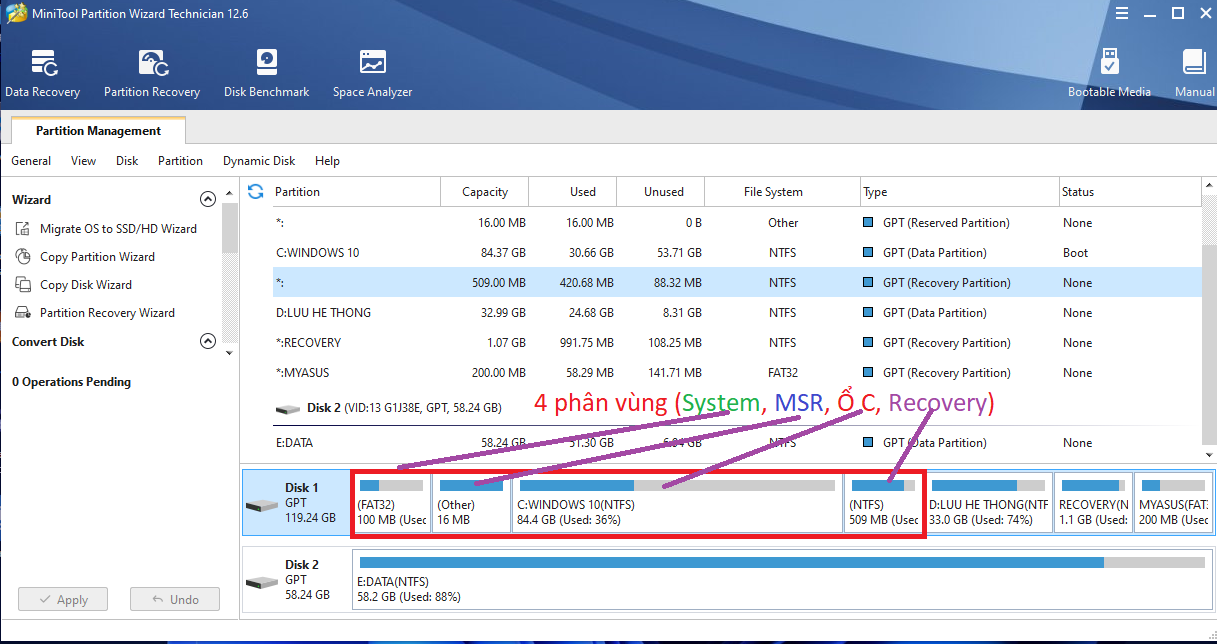The width and height of the screenshot is (1217, 644).
Task: Select RECOVERY 1.1 GB block in disk map
Action: (x=1094, y=503)
